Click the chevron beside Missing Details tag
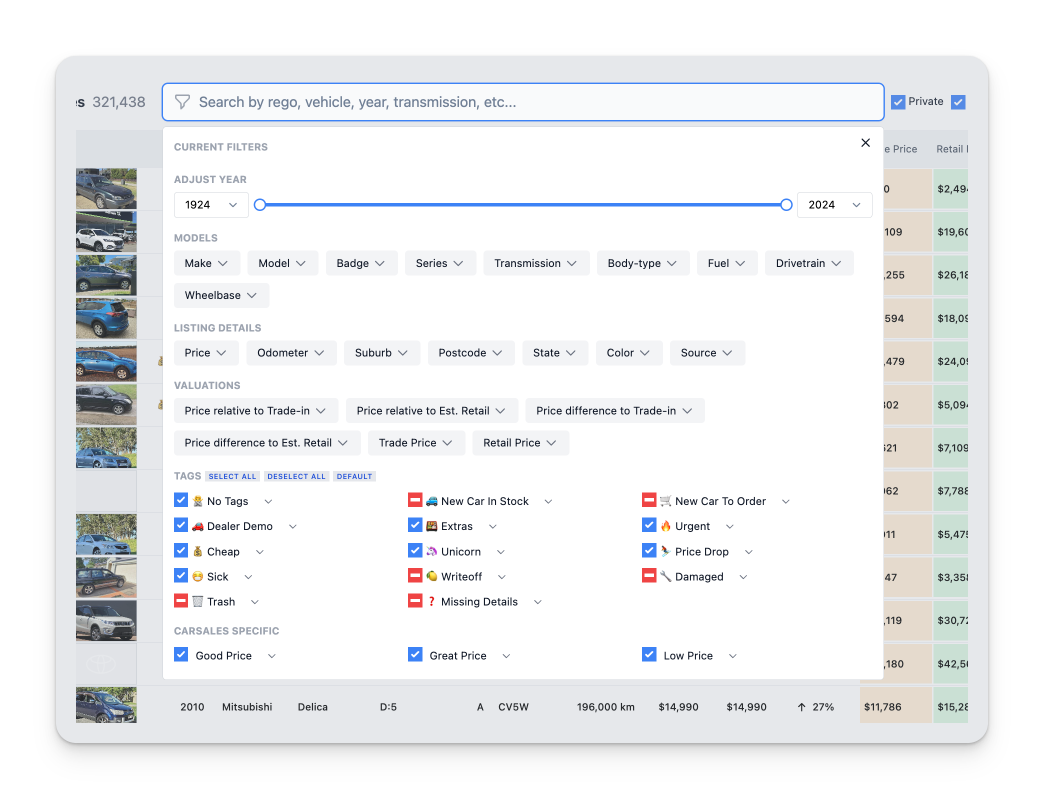 coord(538,602)
